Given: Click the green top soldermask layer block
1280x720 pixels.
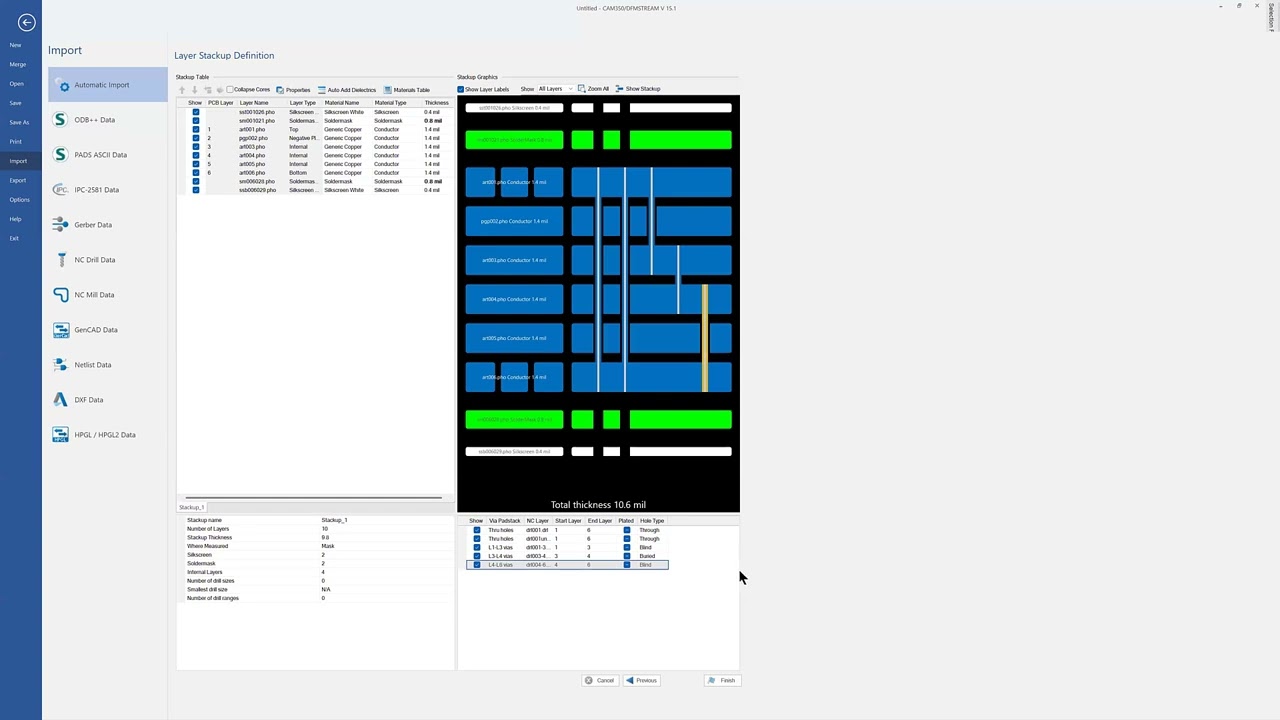Looking at the screenshot, I should click(514, 140).
